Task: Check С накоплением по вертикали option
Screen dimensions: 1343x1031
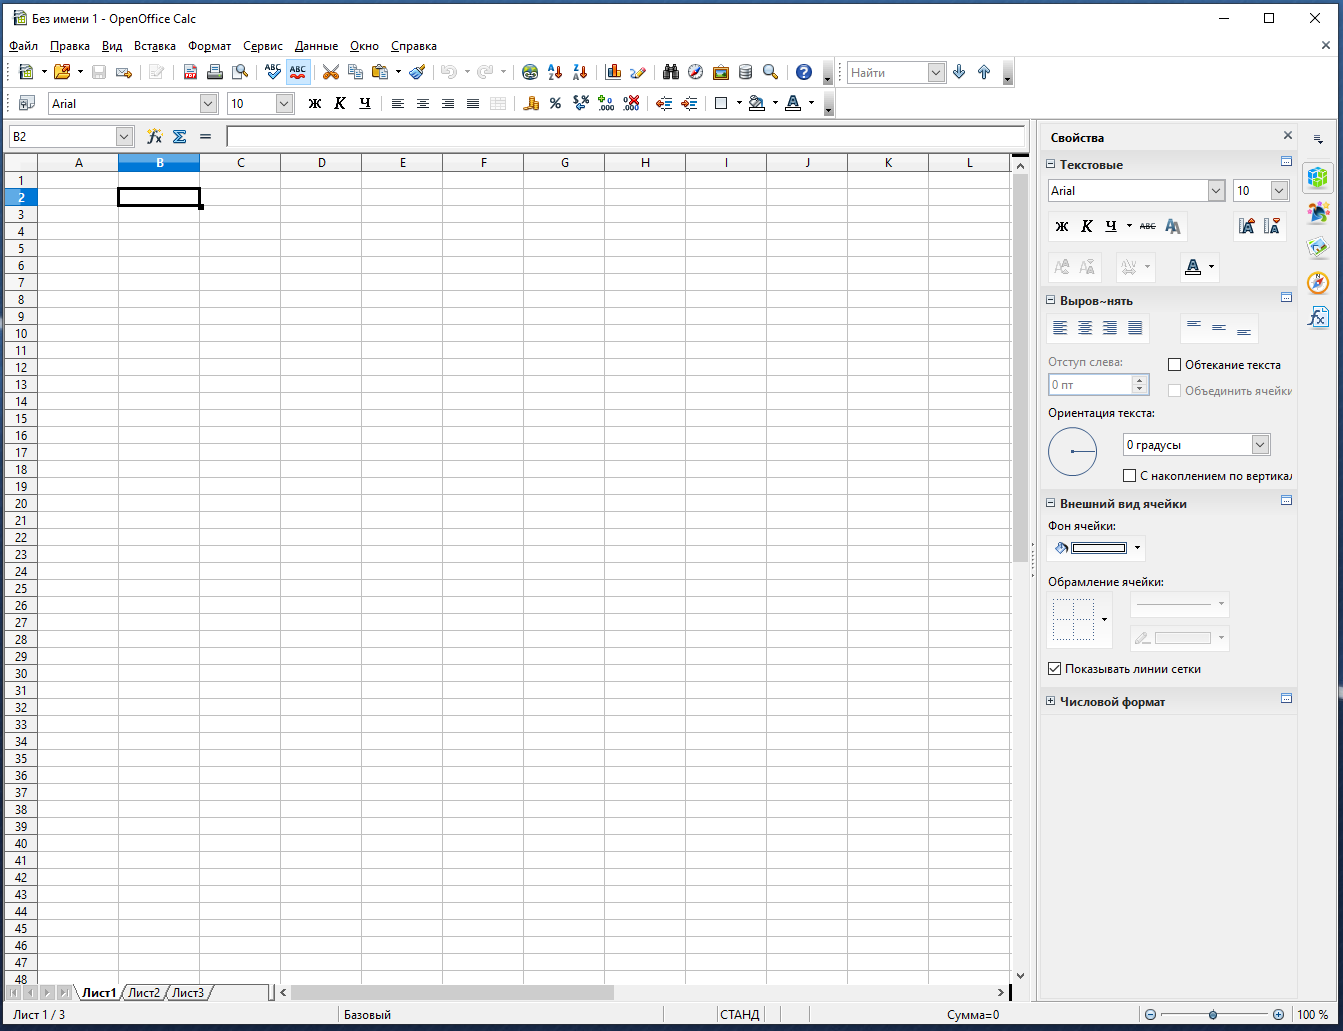Action: point(1130,476)
